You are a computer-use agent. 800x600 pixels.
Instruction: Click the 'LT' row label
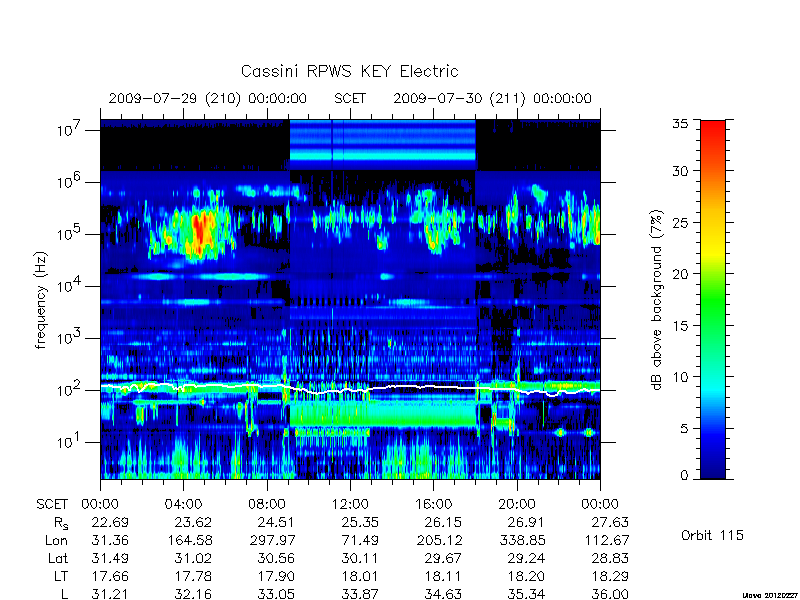click(x=61, y=576)
